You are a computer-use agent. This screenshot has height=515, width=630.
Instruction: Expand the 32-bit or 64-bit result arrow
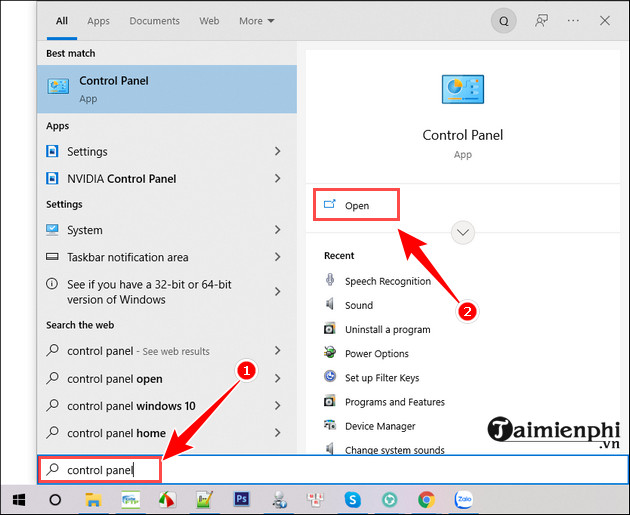coord(278,292)
